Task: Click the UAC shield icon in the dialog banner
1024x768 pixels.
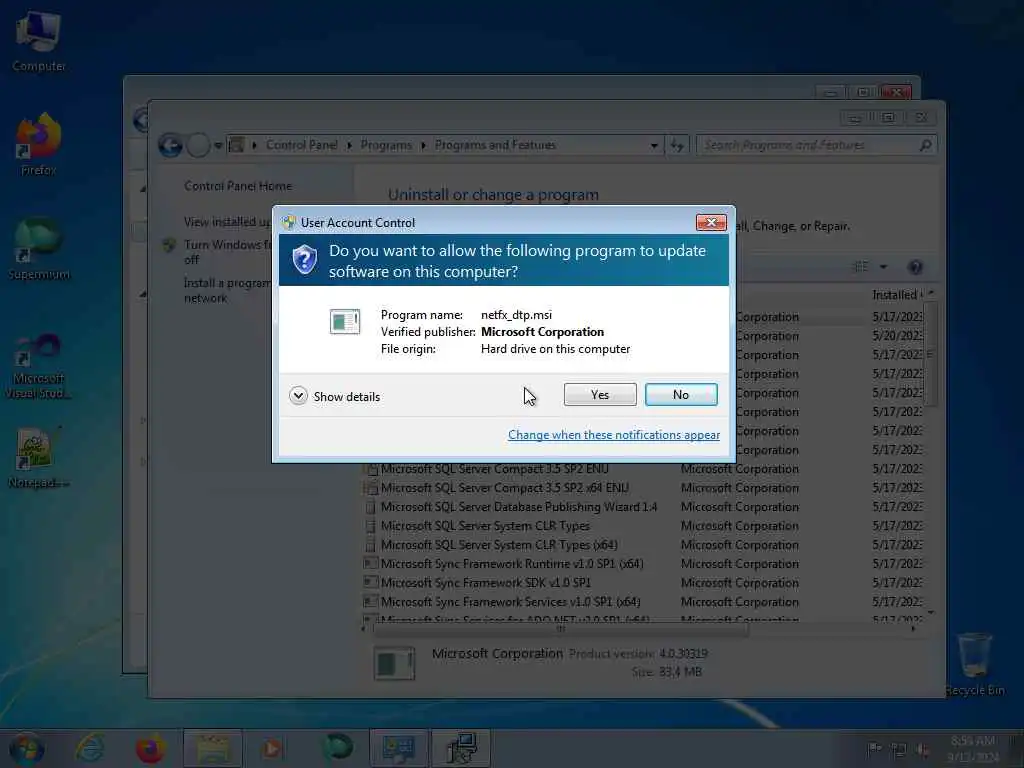Action: [304, 260]
